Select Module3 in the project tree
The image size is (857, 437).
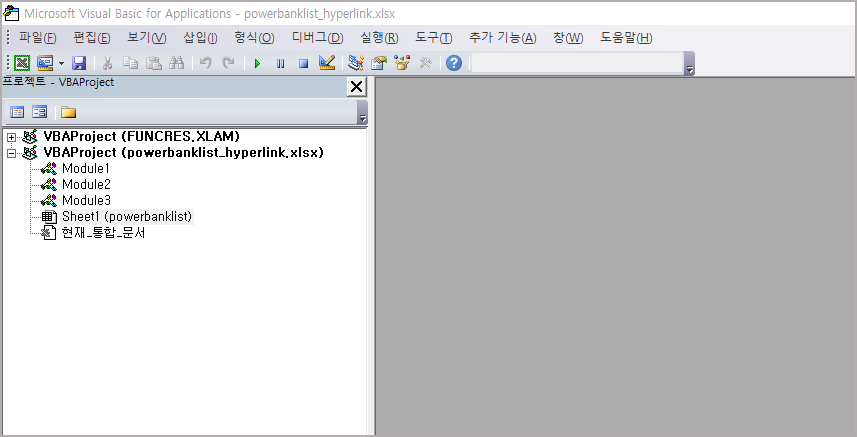(x=86, y=200)
